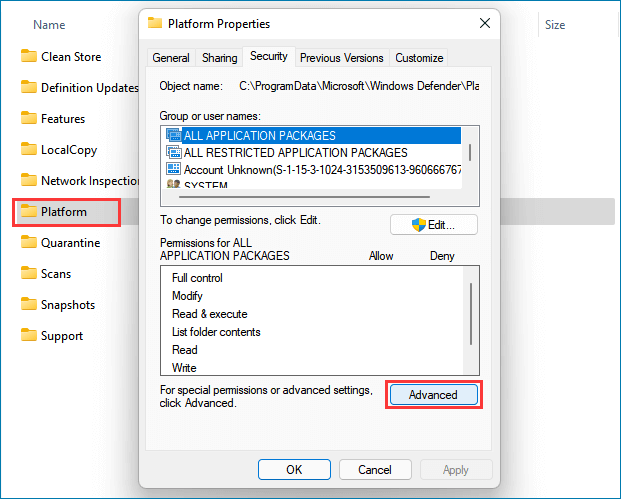Close the Platform Properties dialog
Screen dimensions: 621x499
pos(485,23)
